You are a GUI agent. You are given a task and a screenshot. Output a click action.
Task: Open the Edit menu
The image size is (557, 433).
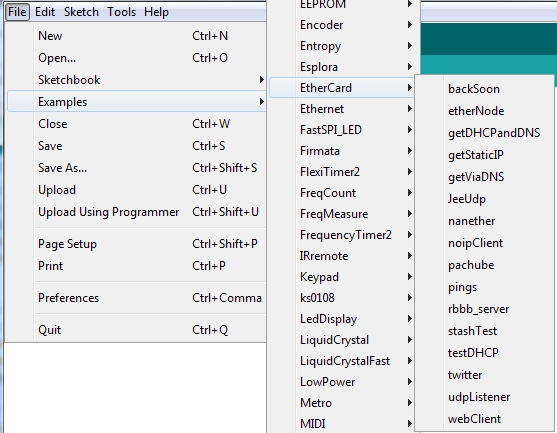[45, 12]
